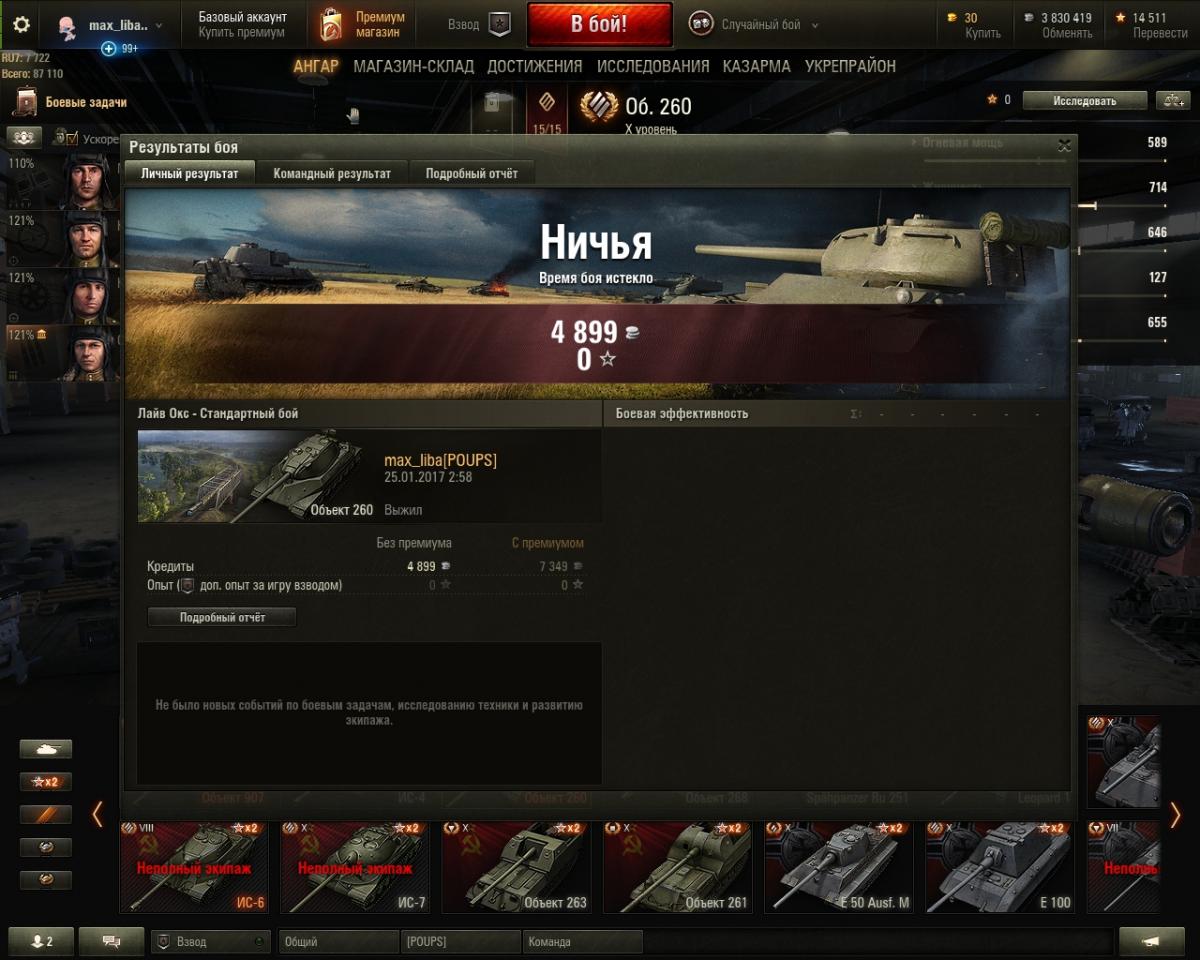Open the chat channels icon
Image resolution: width=1200 pixels, height=960 pixels.
point(111,941)
